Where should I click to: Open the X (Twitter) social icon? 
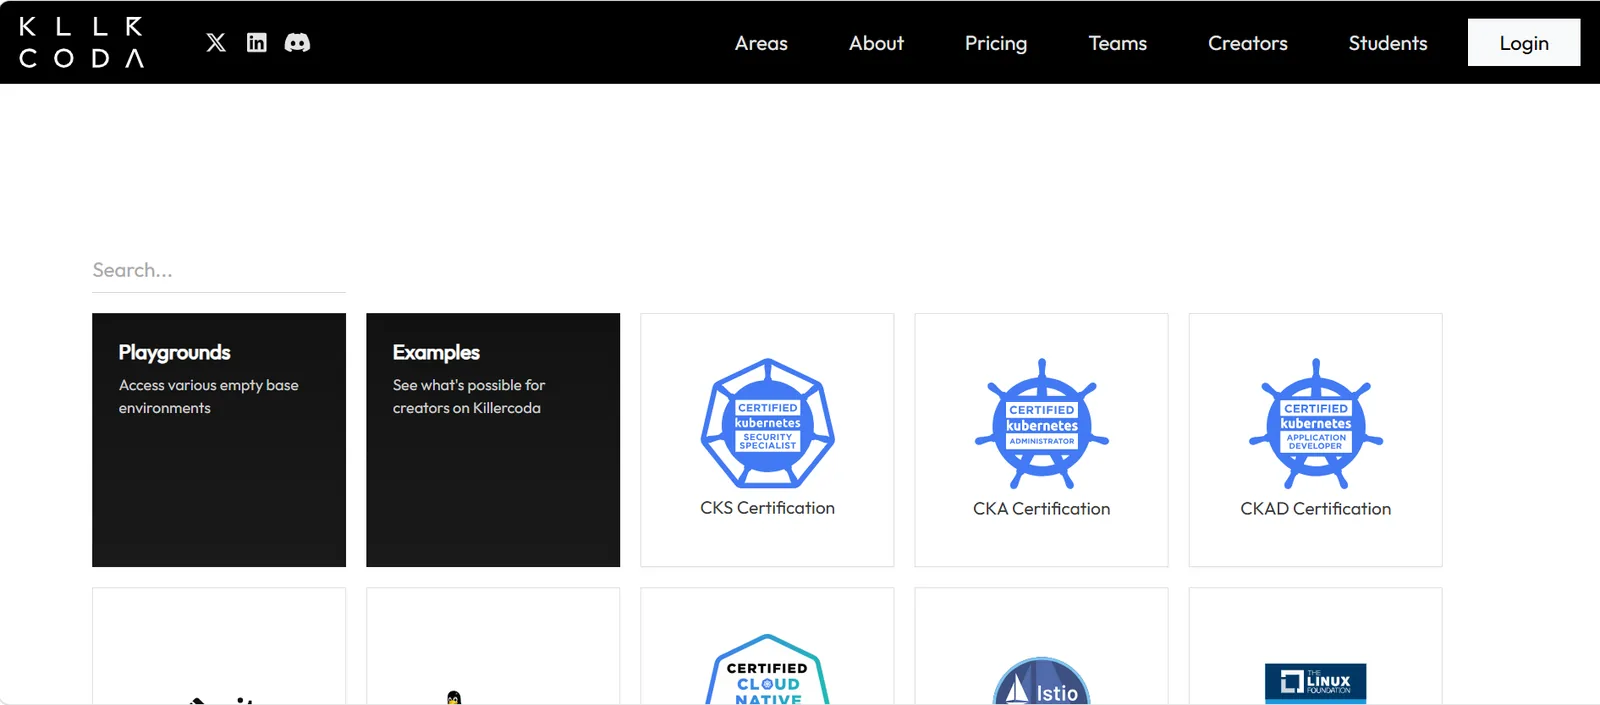pos(216,42)
